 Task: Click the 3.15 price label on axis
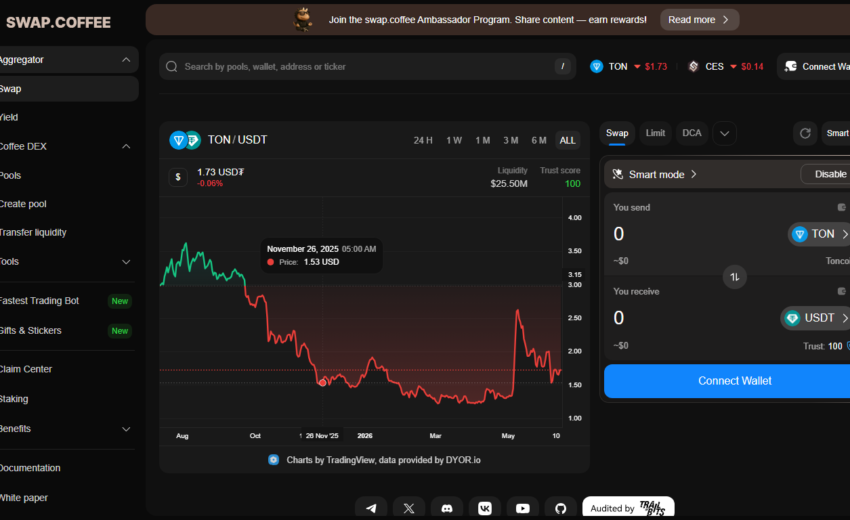pos(575,274)
